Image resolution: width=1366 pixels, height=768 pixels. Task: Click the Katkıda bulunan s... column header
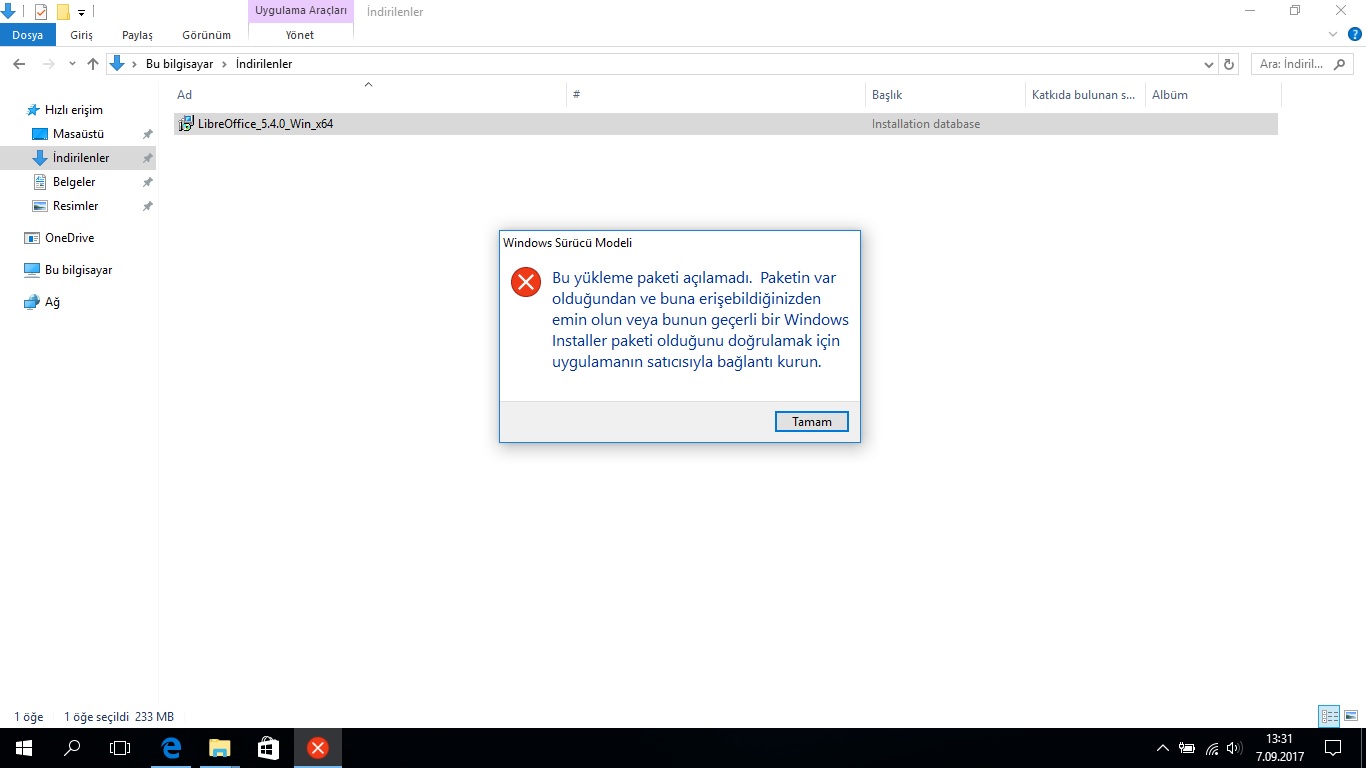tap(1085, 95)
